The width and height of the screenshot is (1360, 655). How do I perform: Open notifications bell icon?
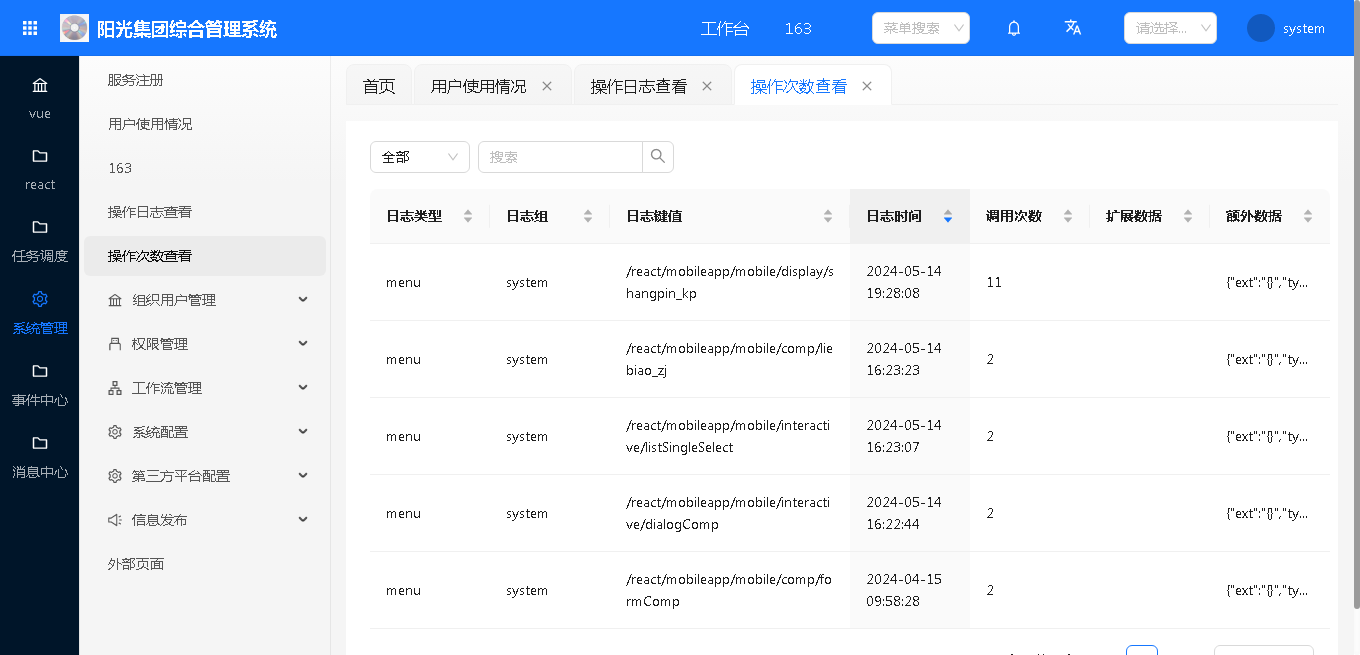(x=1014, y=28)
